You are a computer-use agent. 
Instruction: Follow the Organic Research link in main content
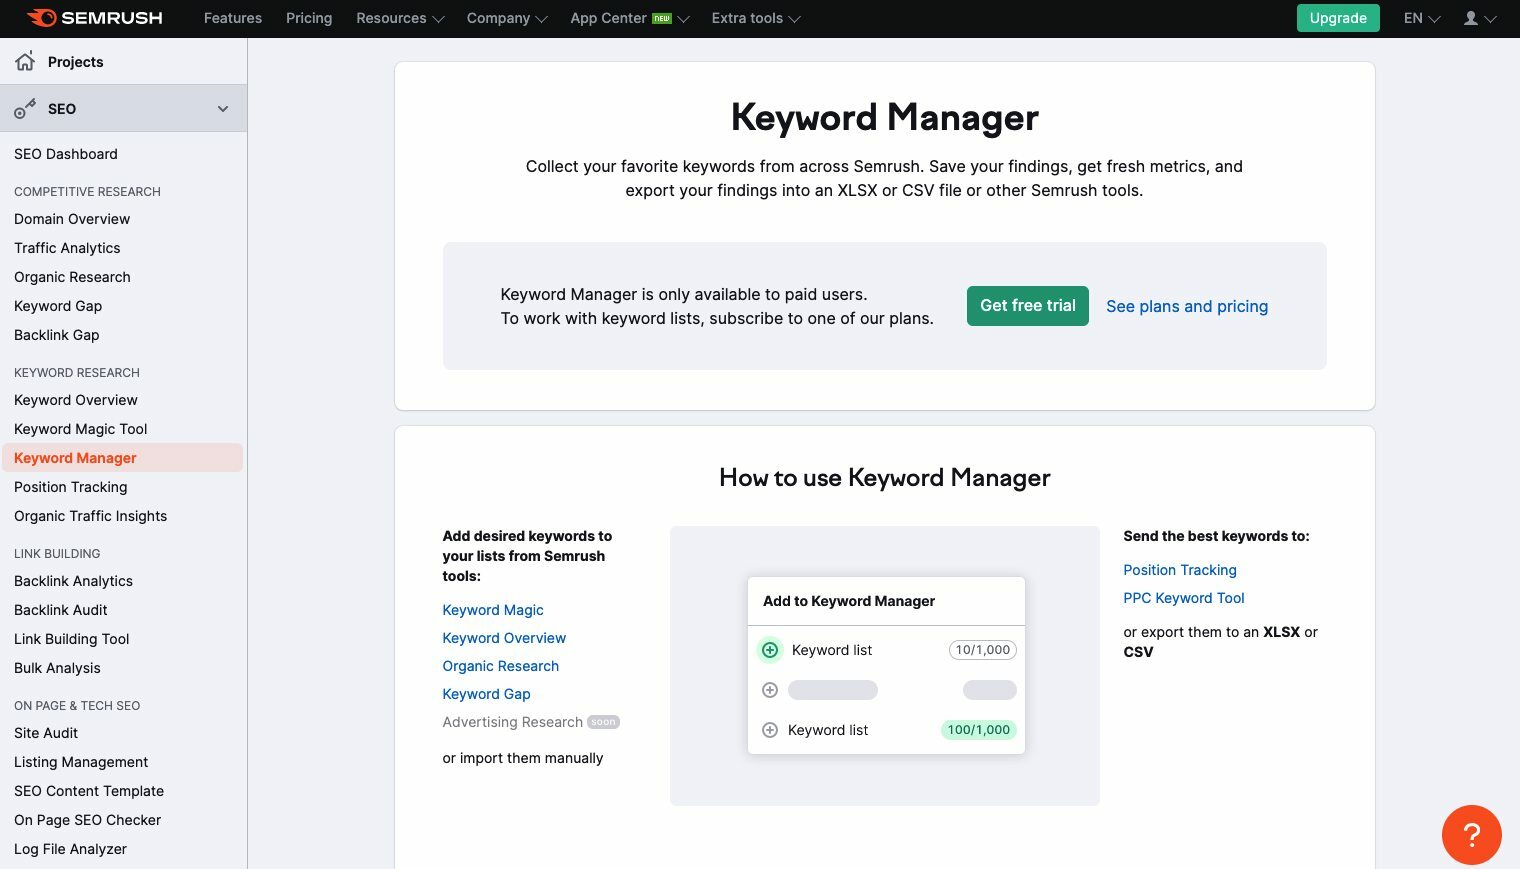coord(501,666)
